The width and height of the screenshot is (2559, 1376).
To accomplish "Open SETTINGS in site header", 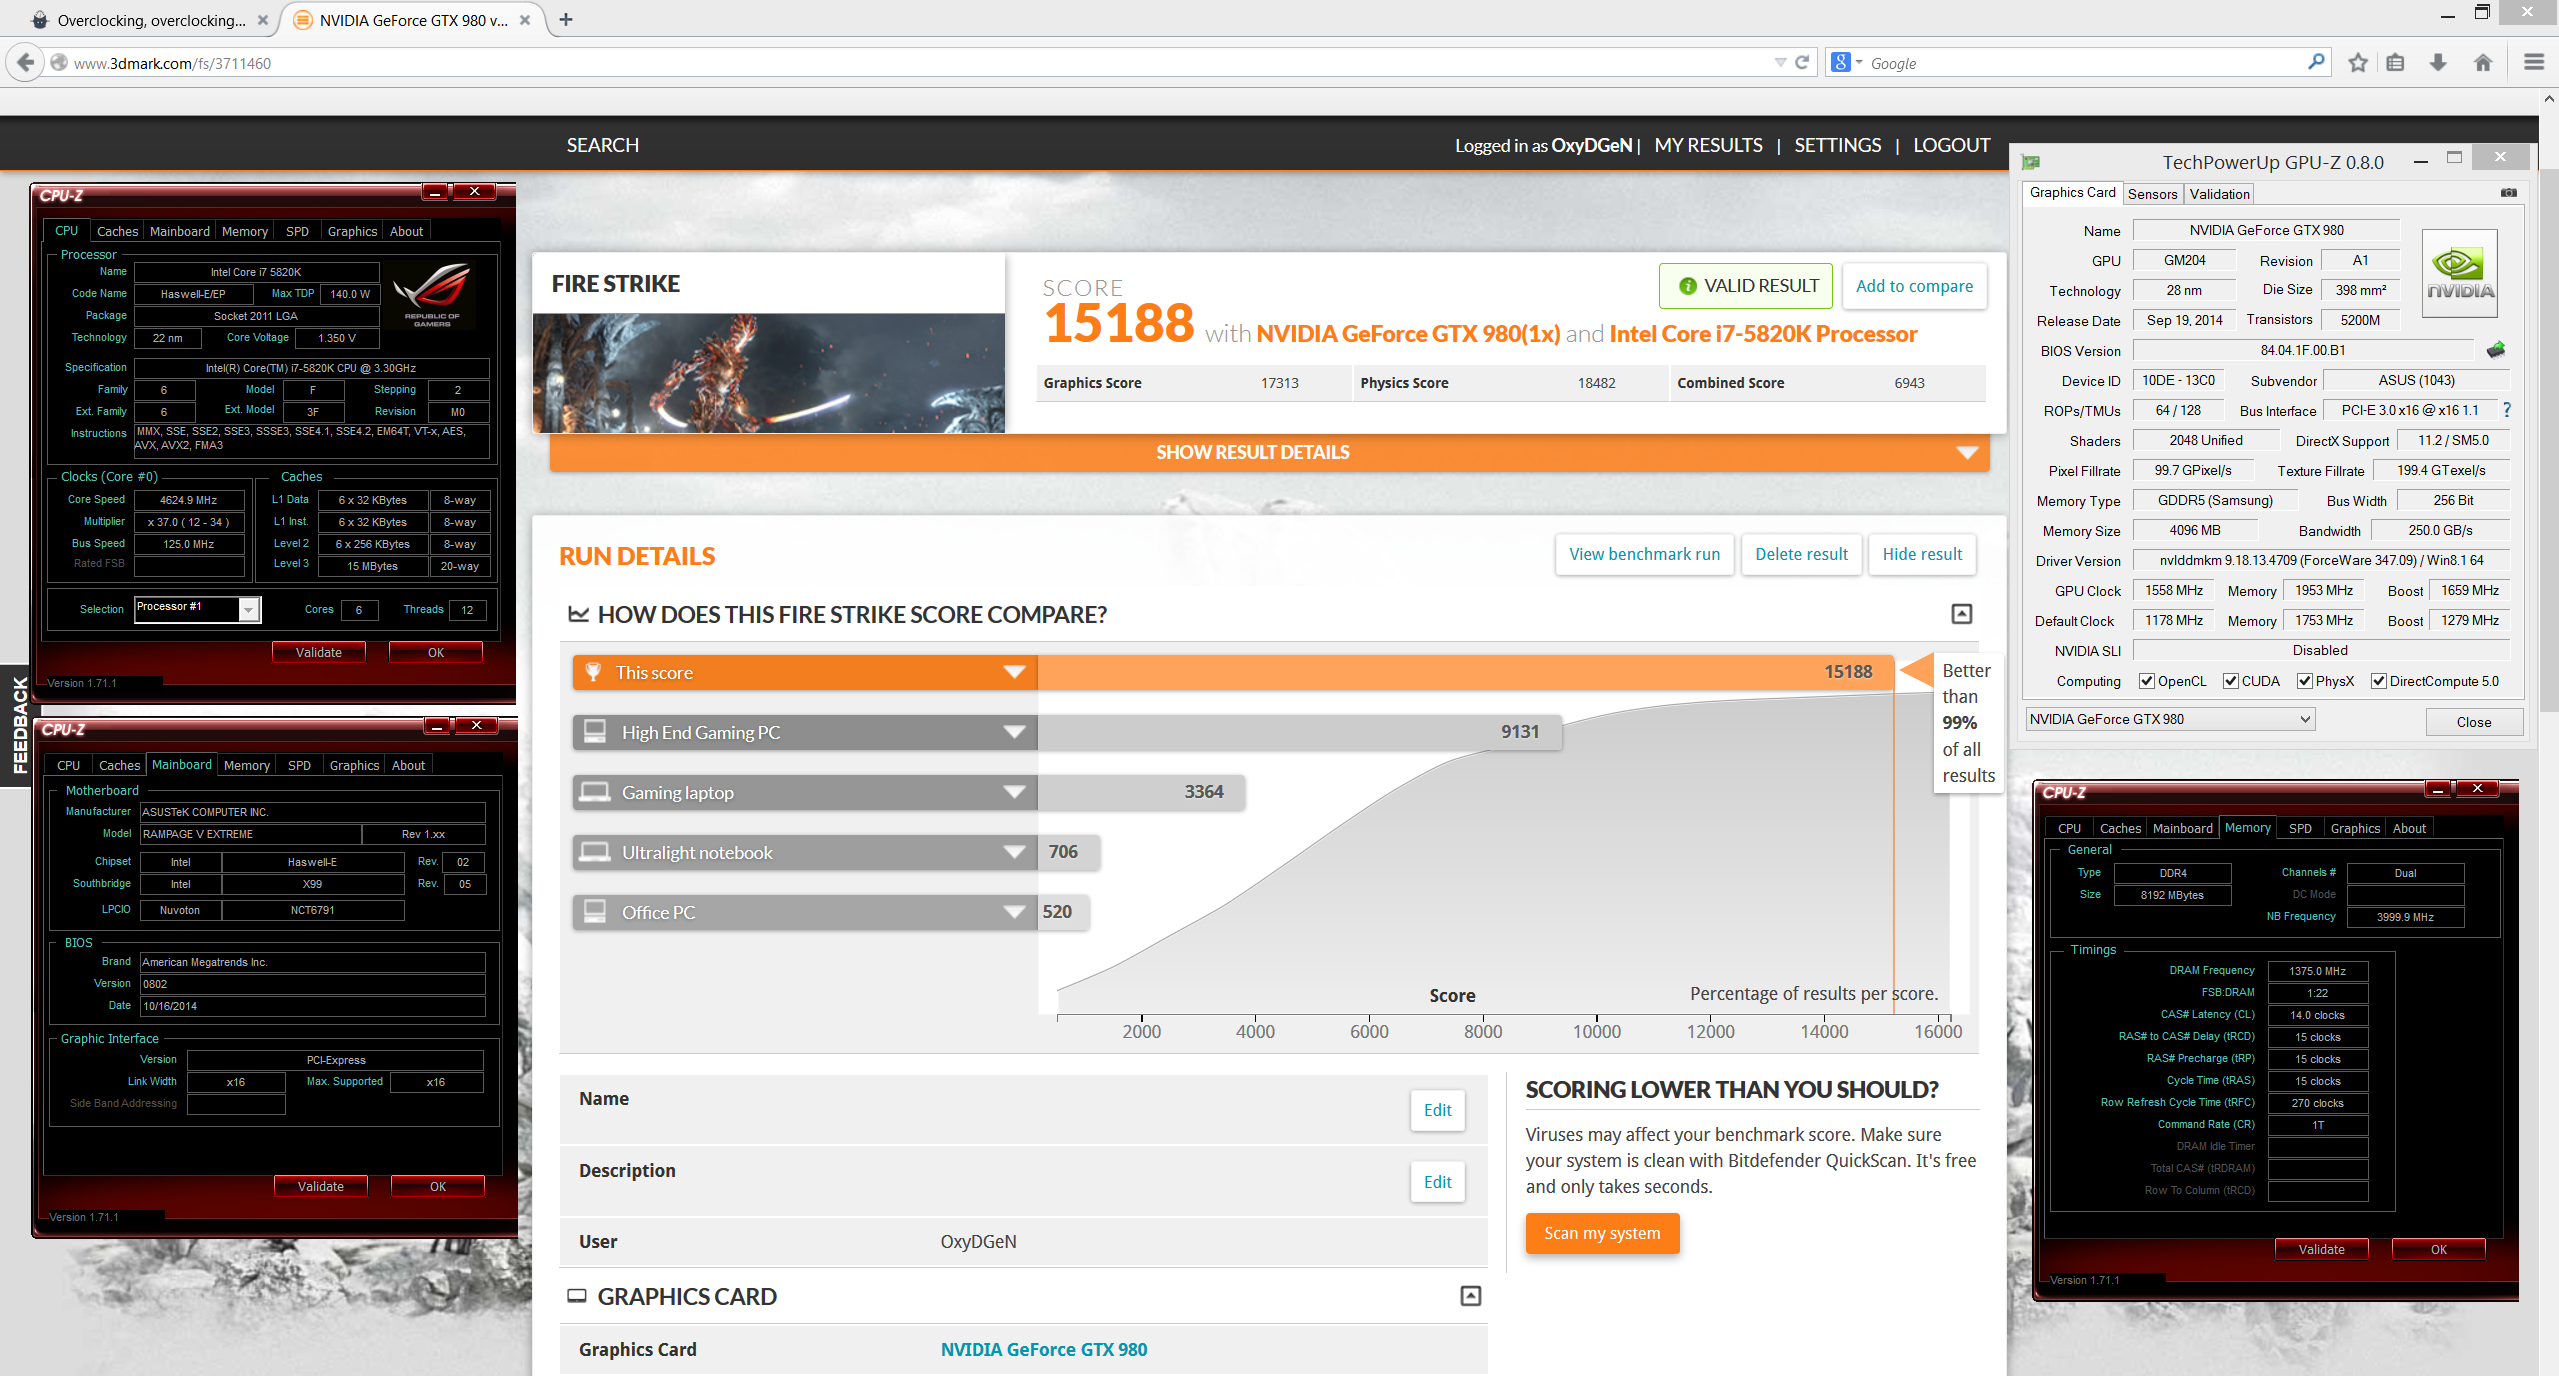I will (1837, 145).
